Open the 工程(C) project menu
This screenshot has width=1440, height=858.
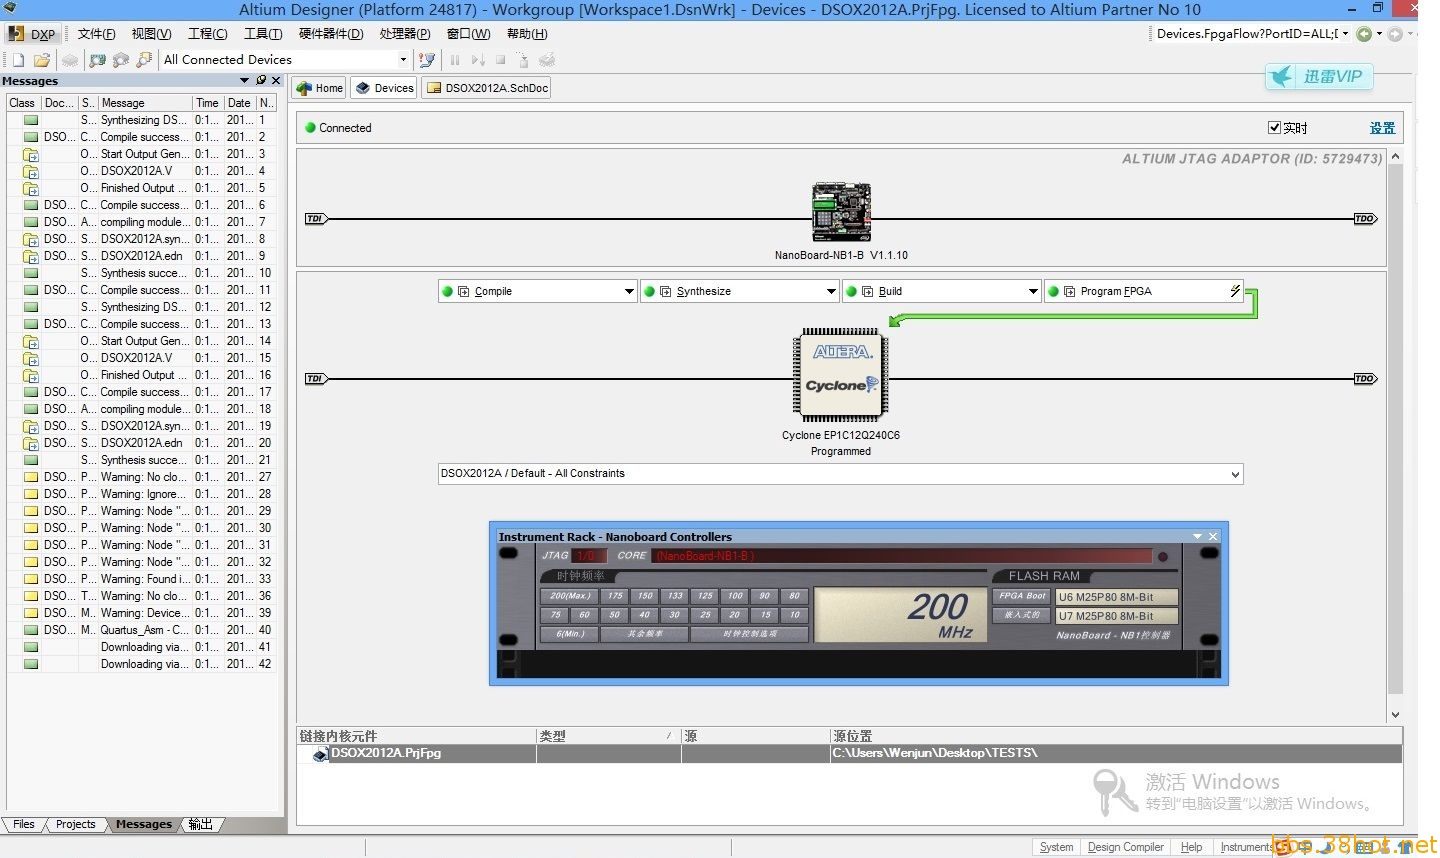coord(207,34)
